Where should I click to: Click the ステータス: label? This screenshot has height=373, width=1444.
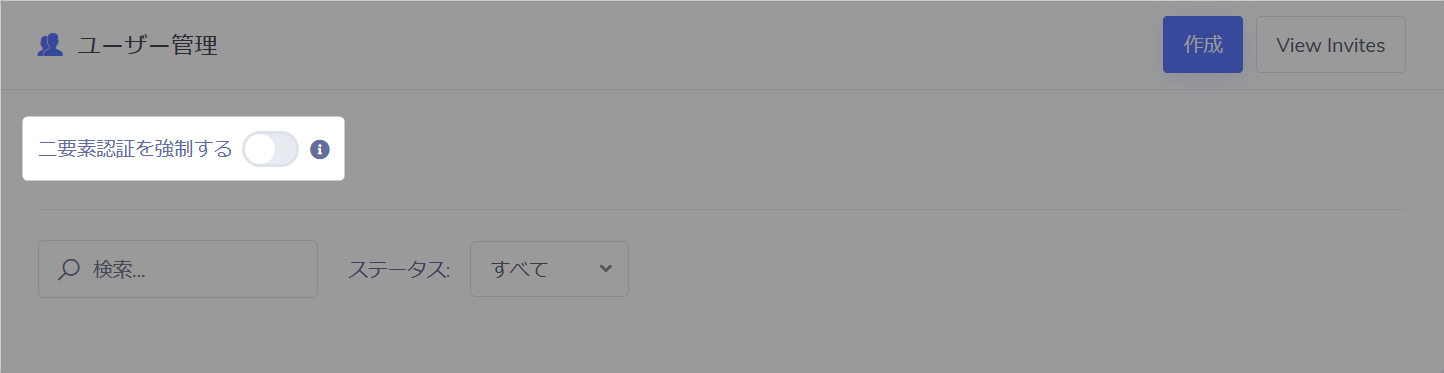[x=399, y=269]
